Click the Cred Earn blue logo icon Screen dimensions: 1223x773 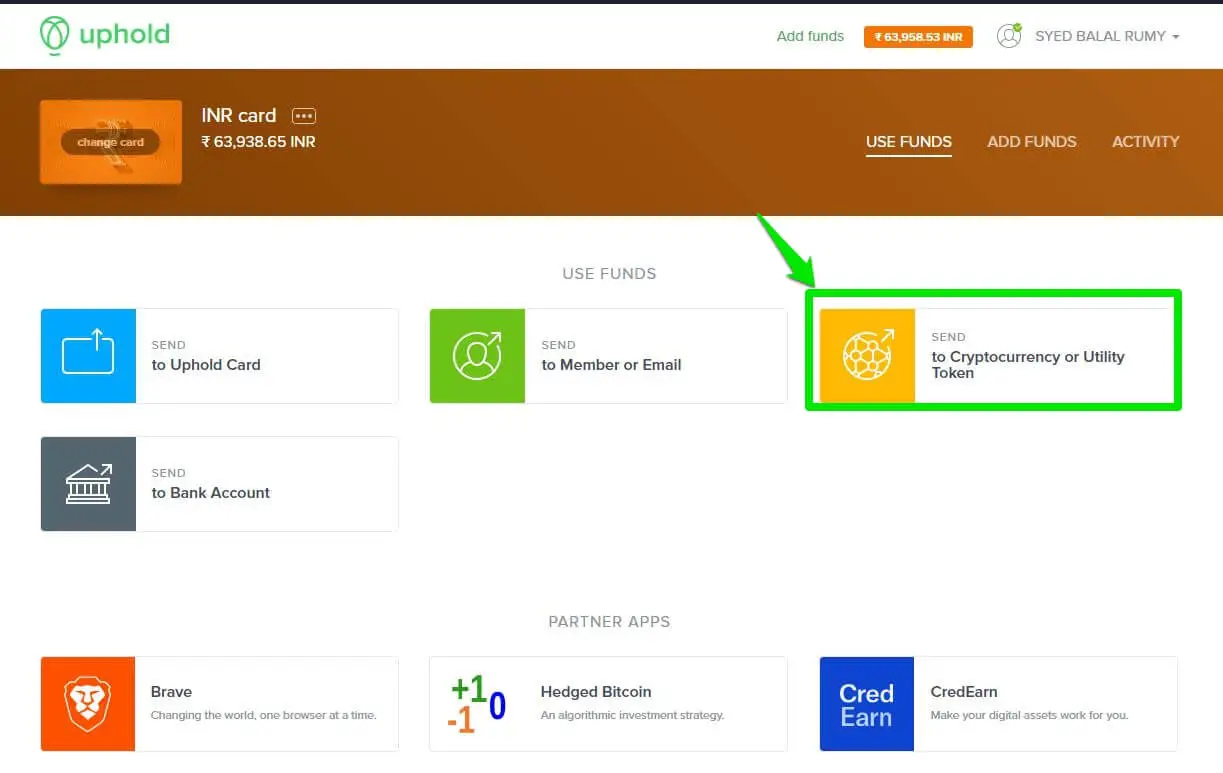coord(867,704)
